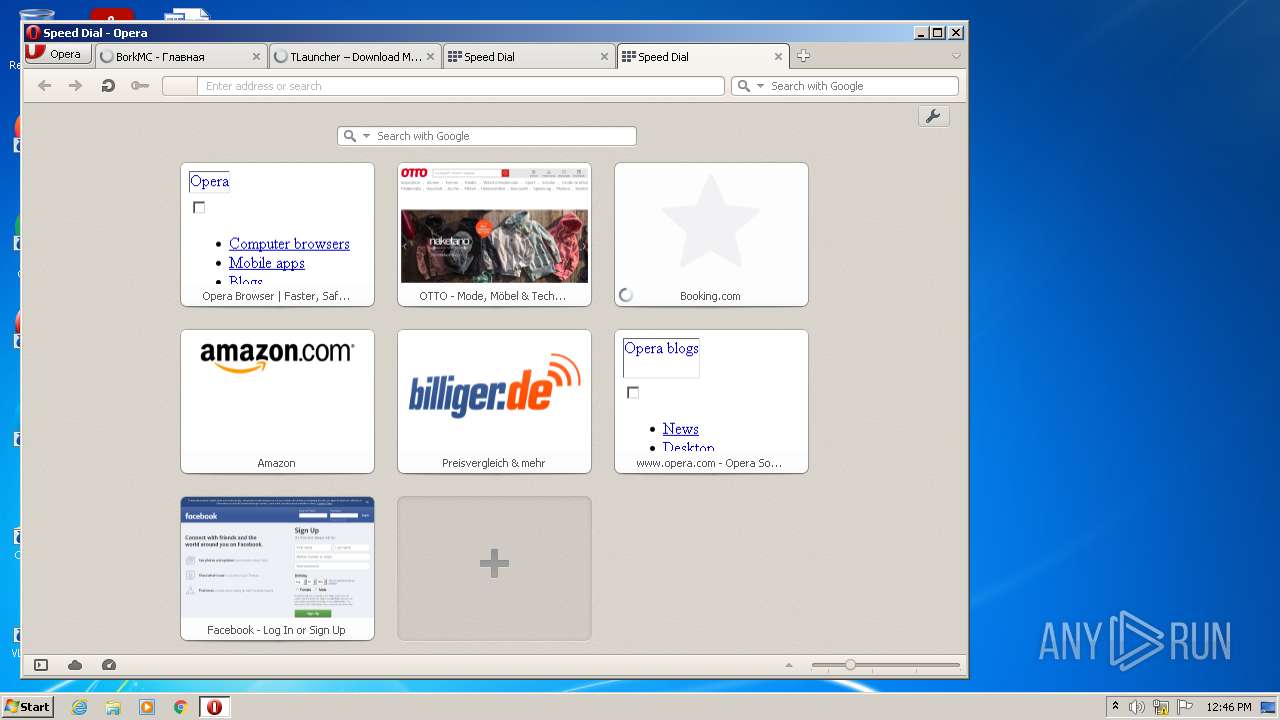The height and width of the screenshot is (720, 1280).
Task: Open Opera Browser speed dial tile
Action: [x=277, y=234]
